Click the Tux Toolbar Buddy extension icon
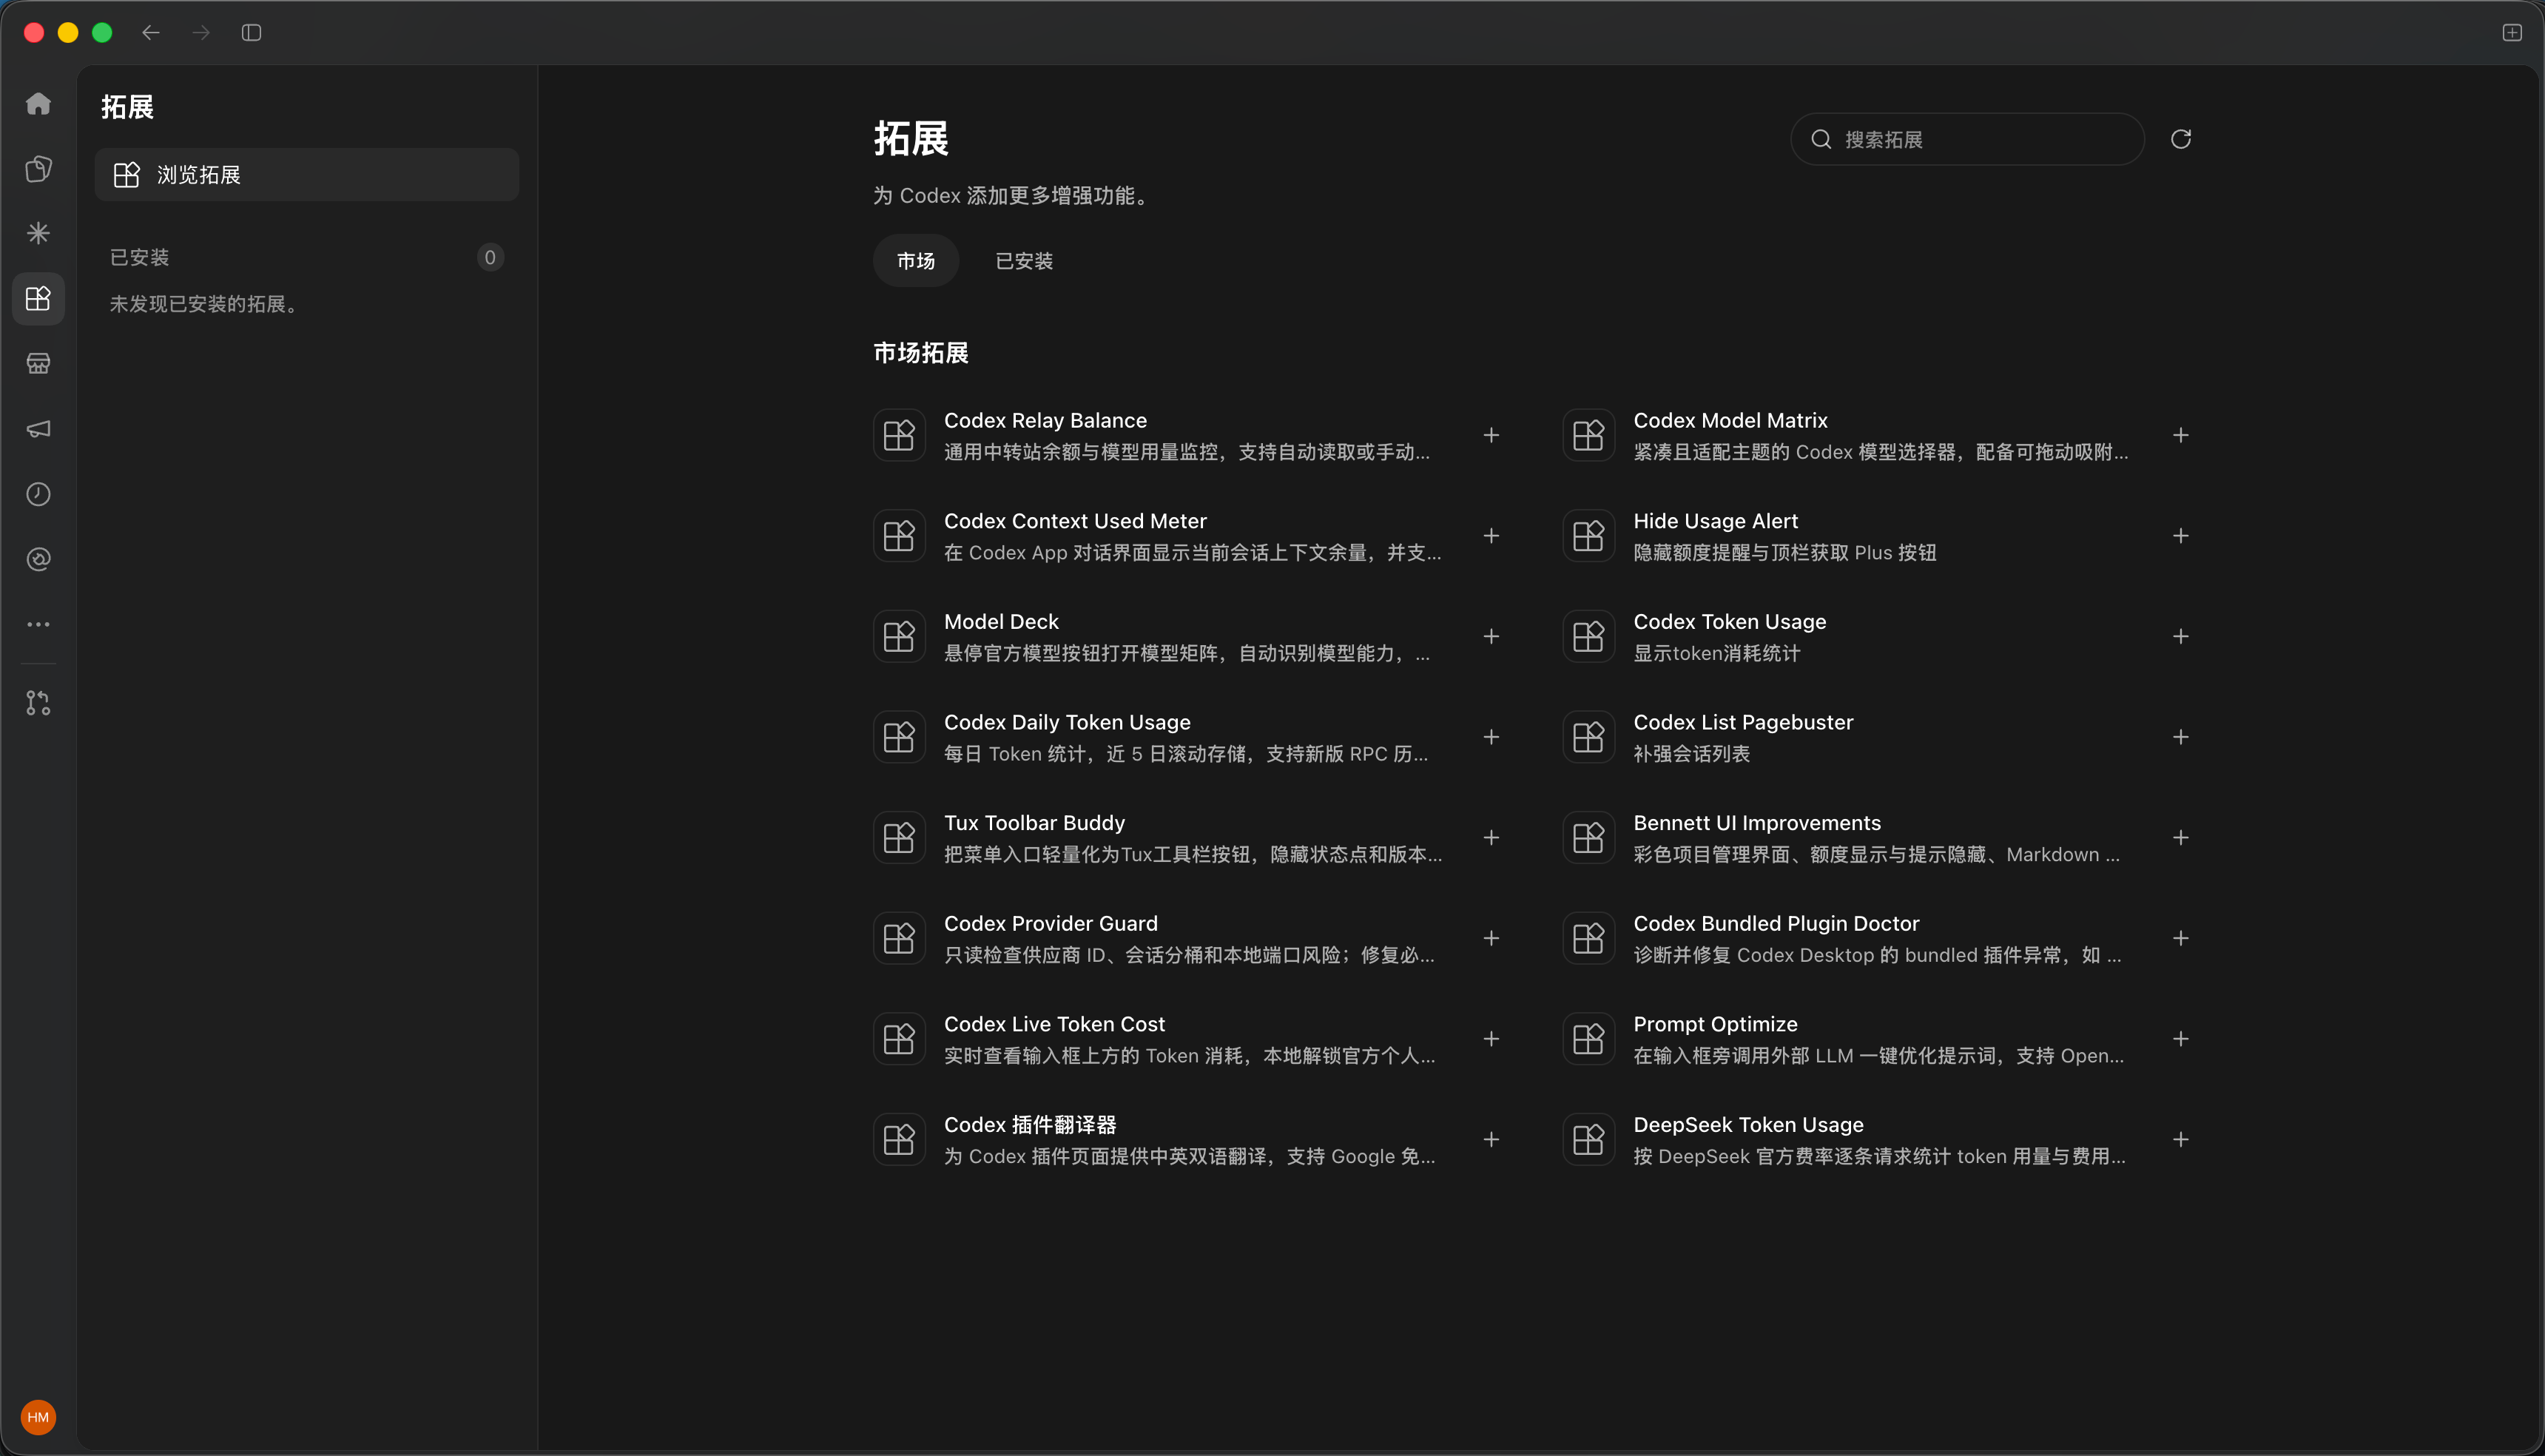The height and width of the screenshot is (1456, 2545). click(x=899, y=837)
